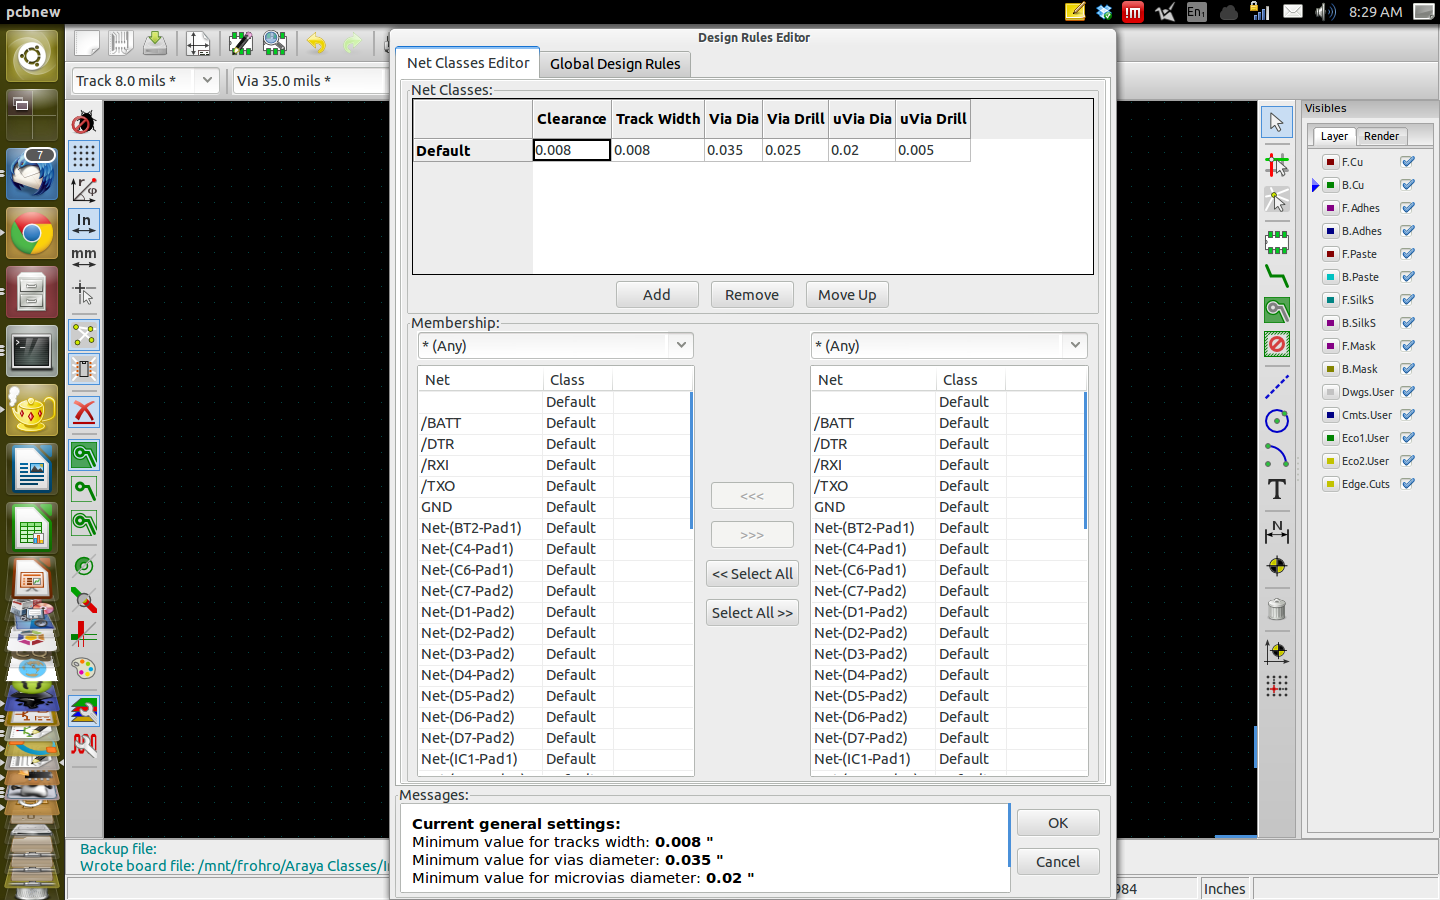Select the draw circle tool

click(1277, 421)
